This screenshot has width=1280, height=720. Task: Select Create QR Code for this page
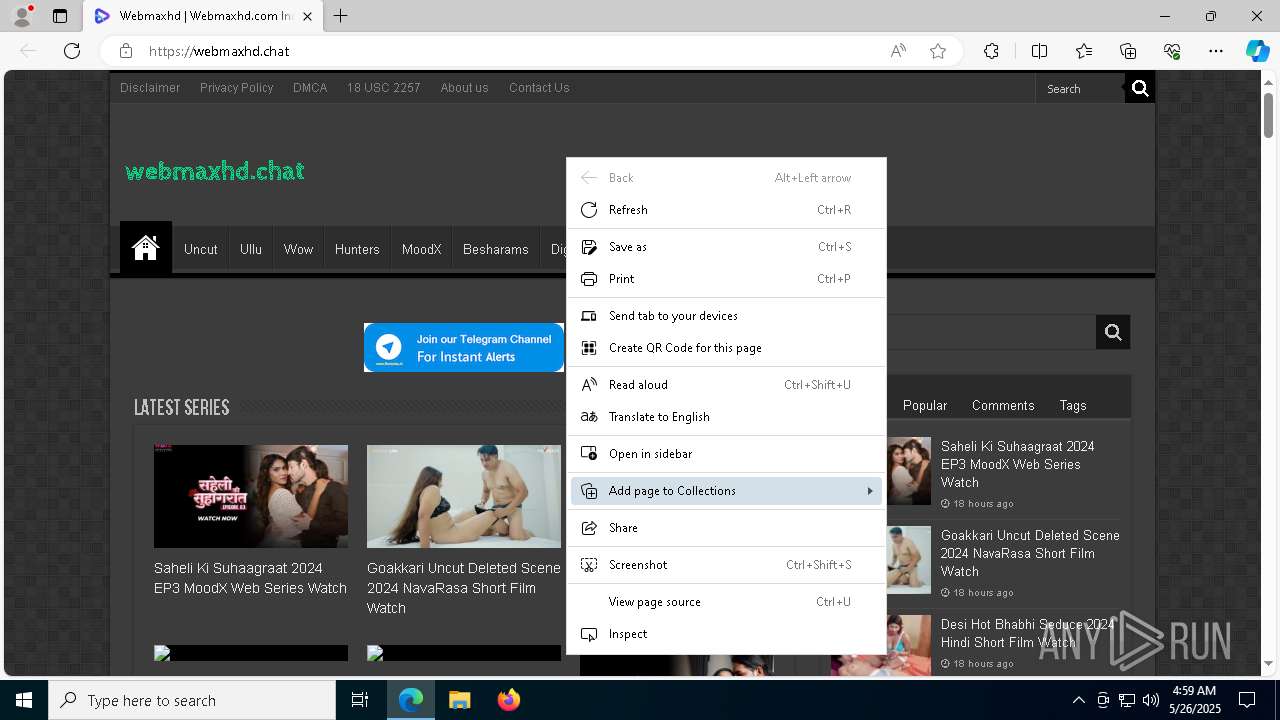coord(726,348)
